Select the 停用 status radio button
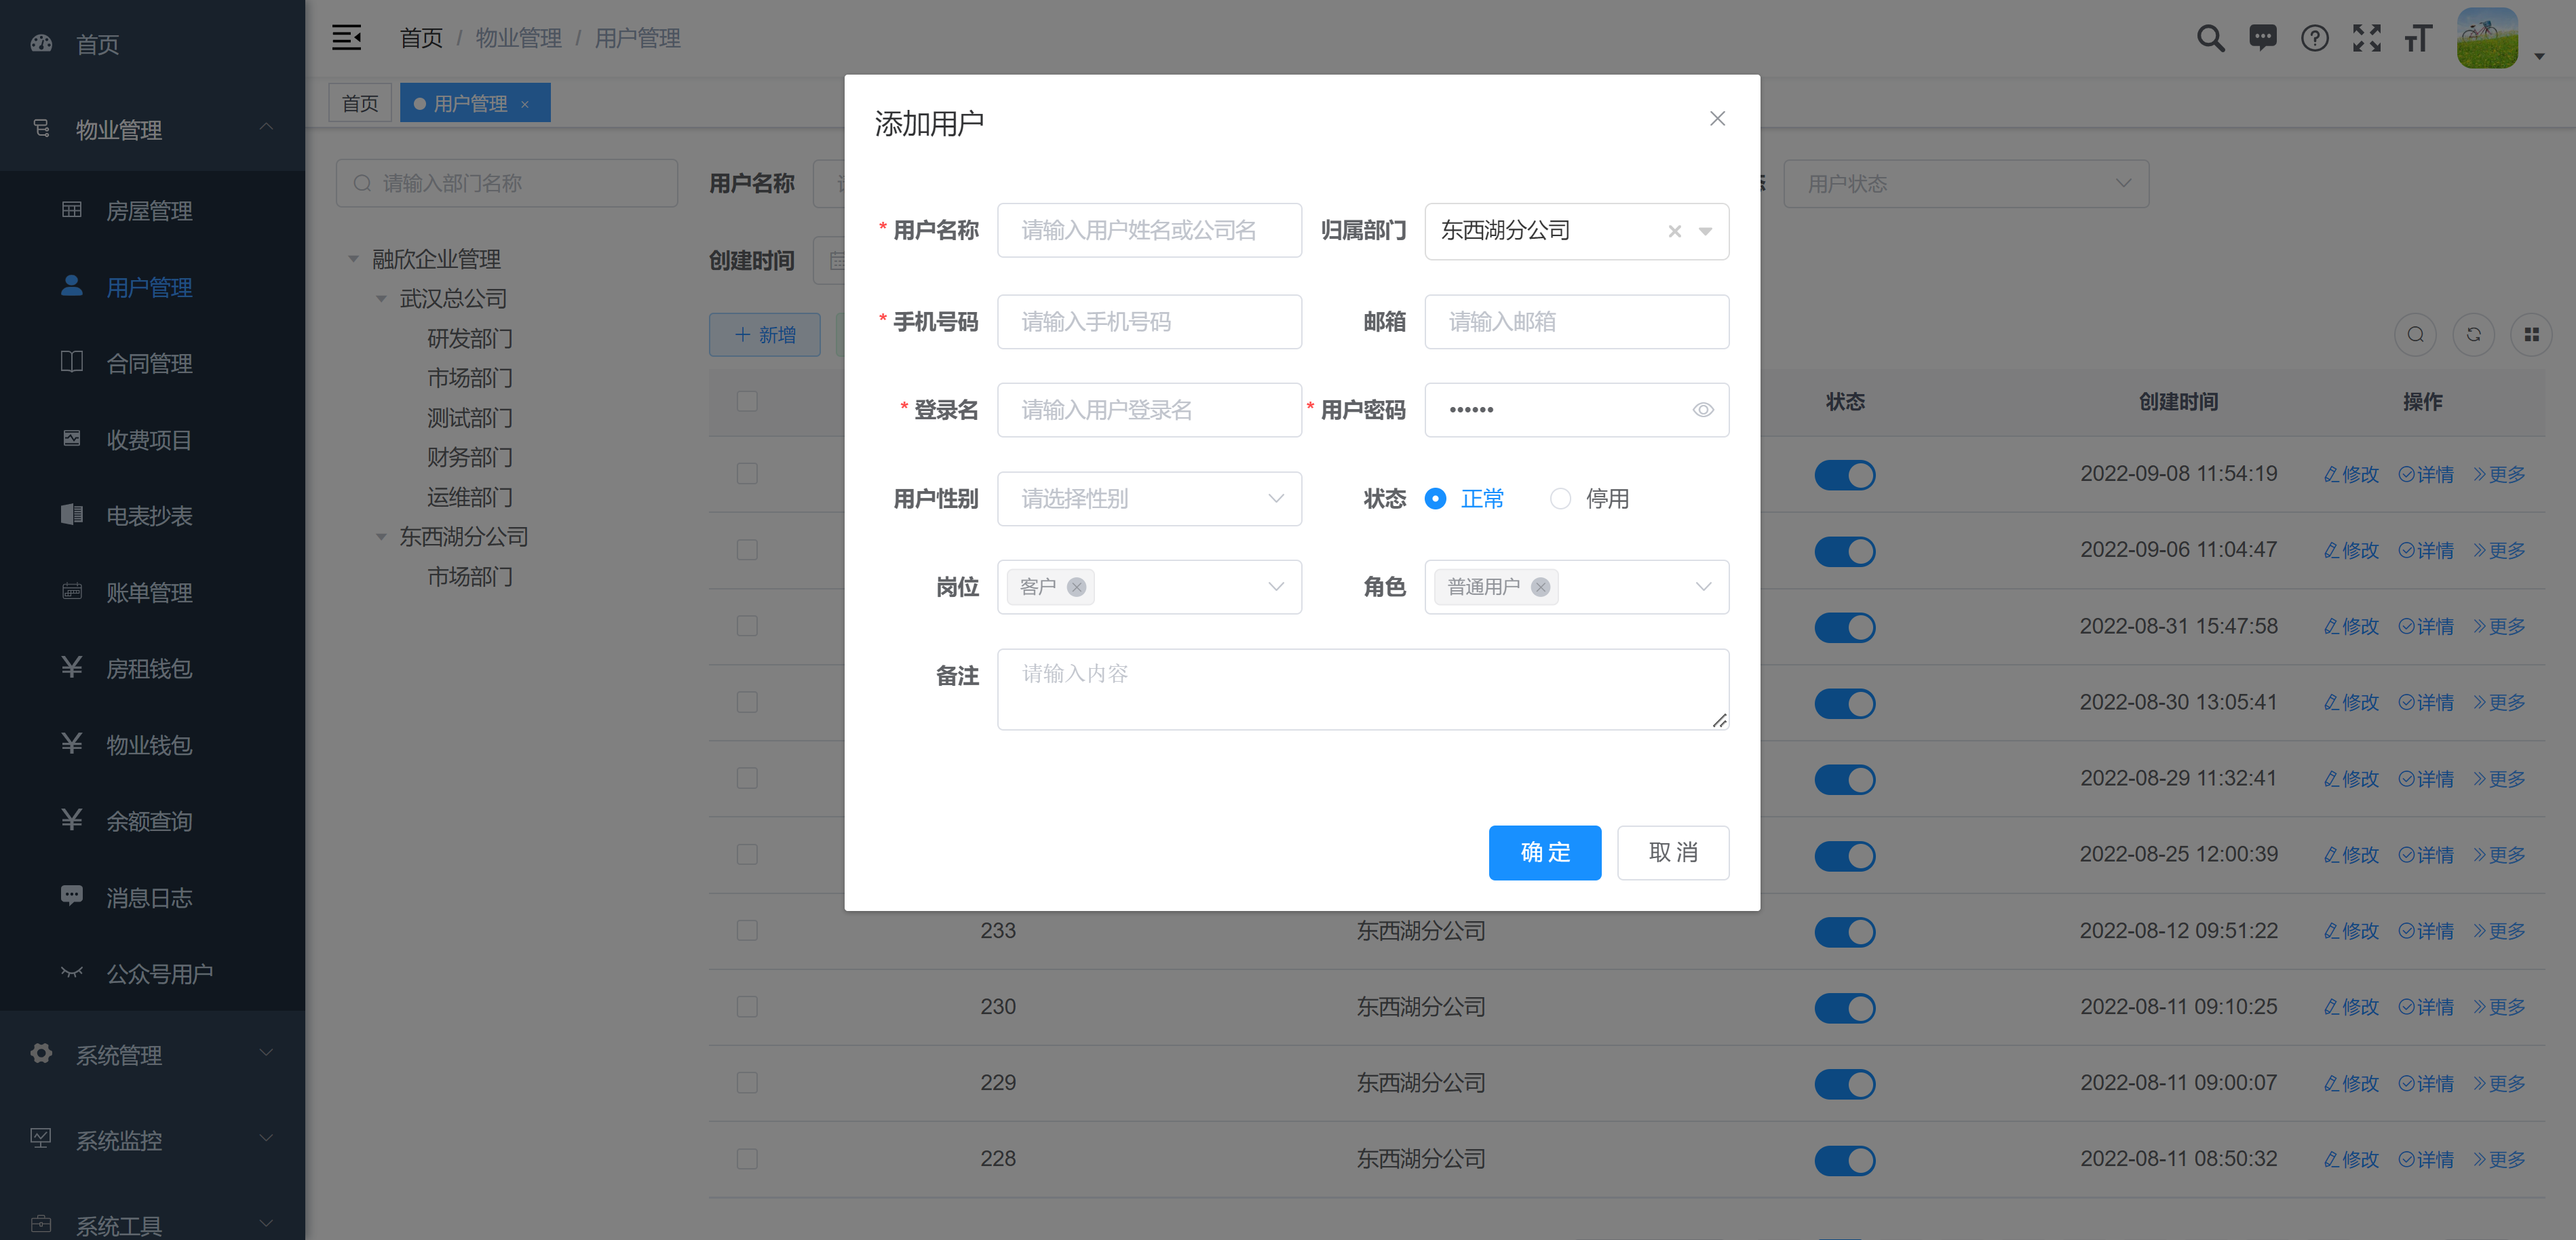2576x1240 pixels. [1560, 499]
